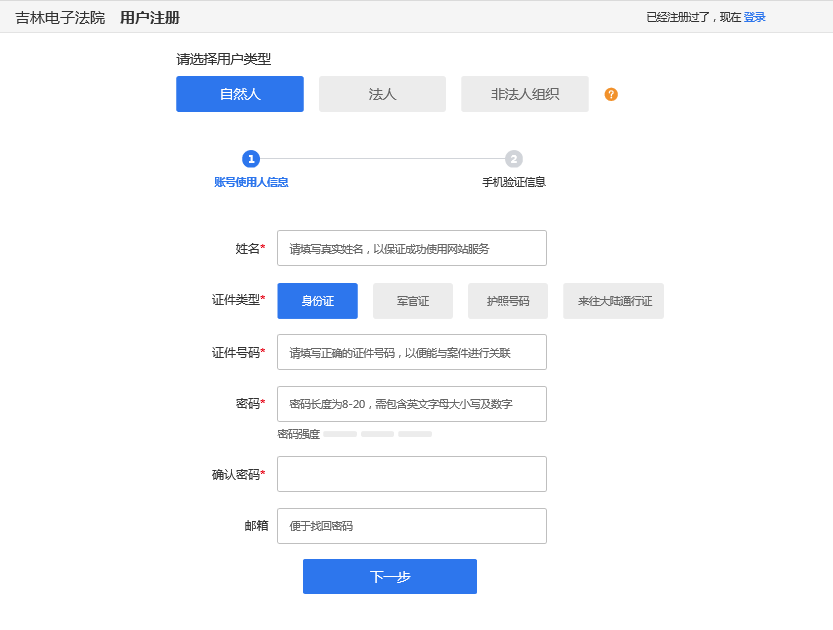Select the 非法人组织 user type
Screen dimensions: 833x630
524,94
